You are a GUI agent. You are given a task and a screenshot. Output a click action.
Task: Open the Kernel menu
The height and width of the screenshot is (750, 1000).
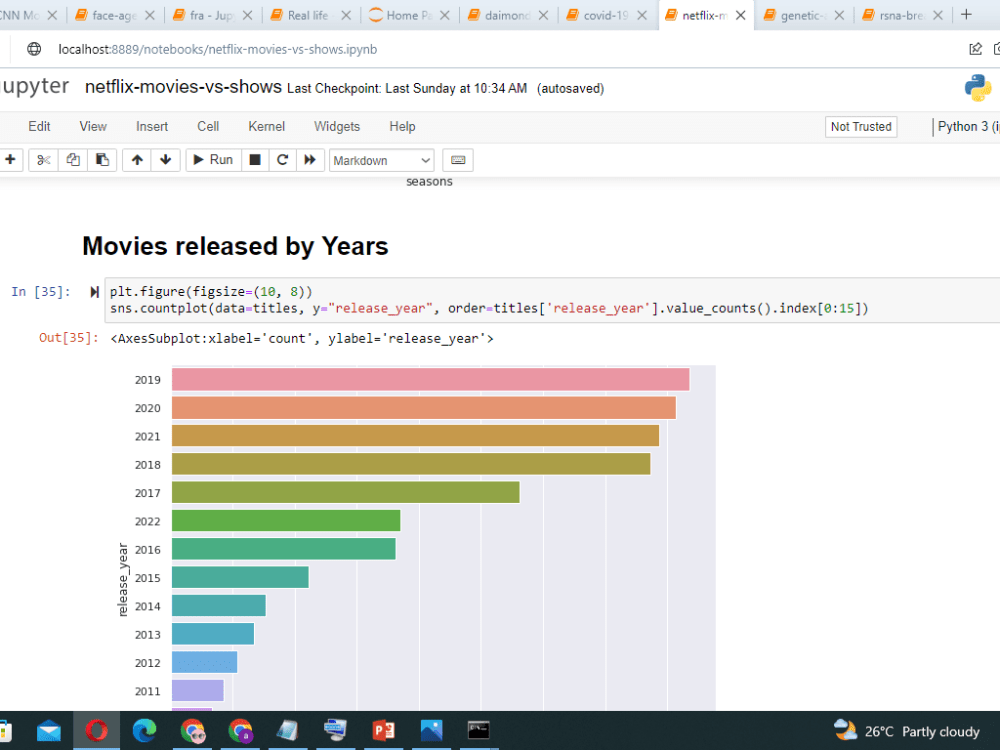point(266,126)
